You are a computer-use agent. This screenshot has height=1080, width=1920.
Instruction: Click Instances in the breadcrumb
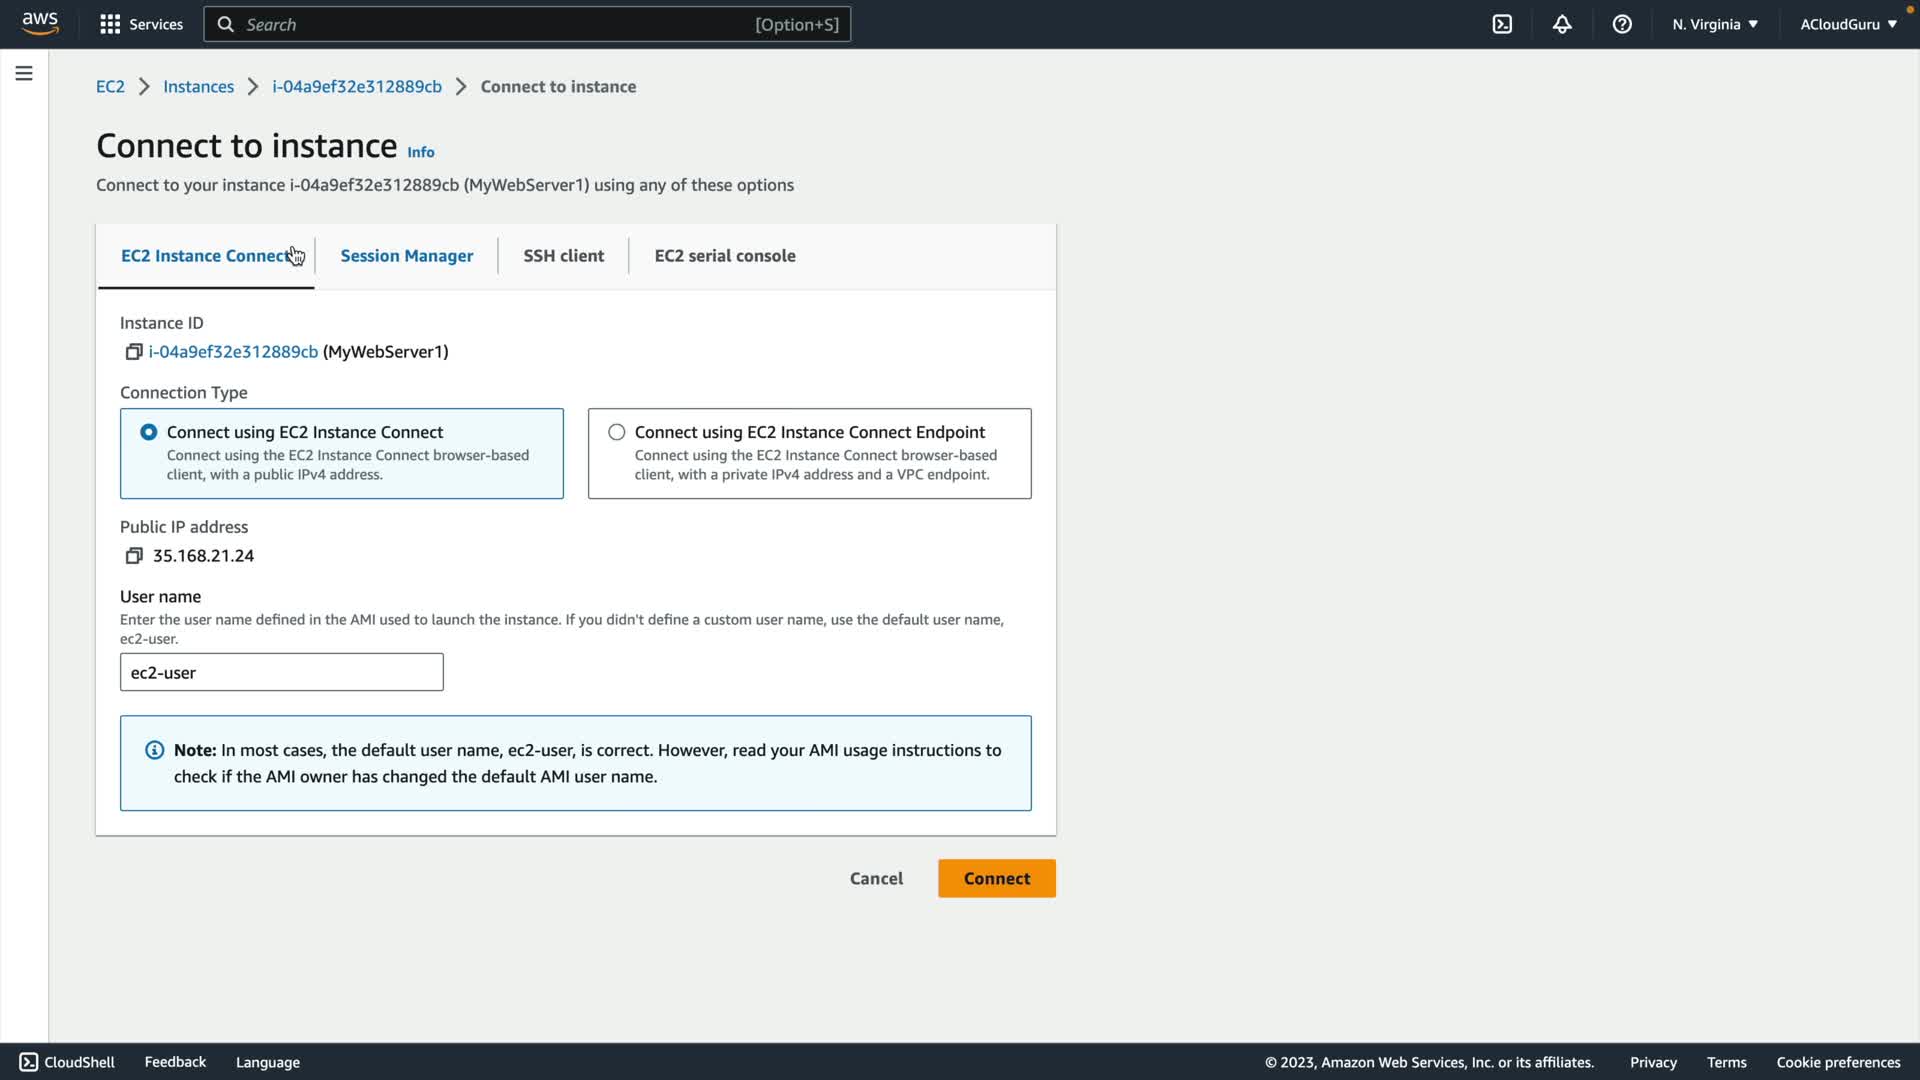(198, 87)
